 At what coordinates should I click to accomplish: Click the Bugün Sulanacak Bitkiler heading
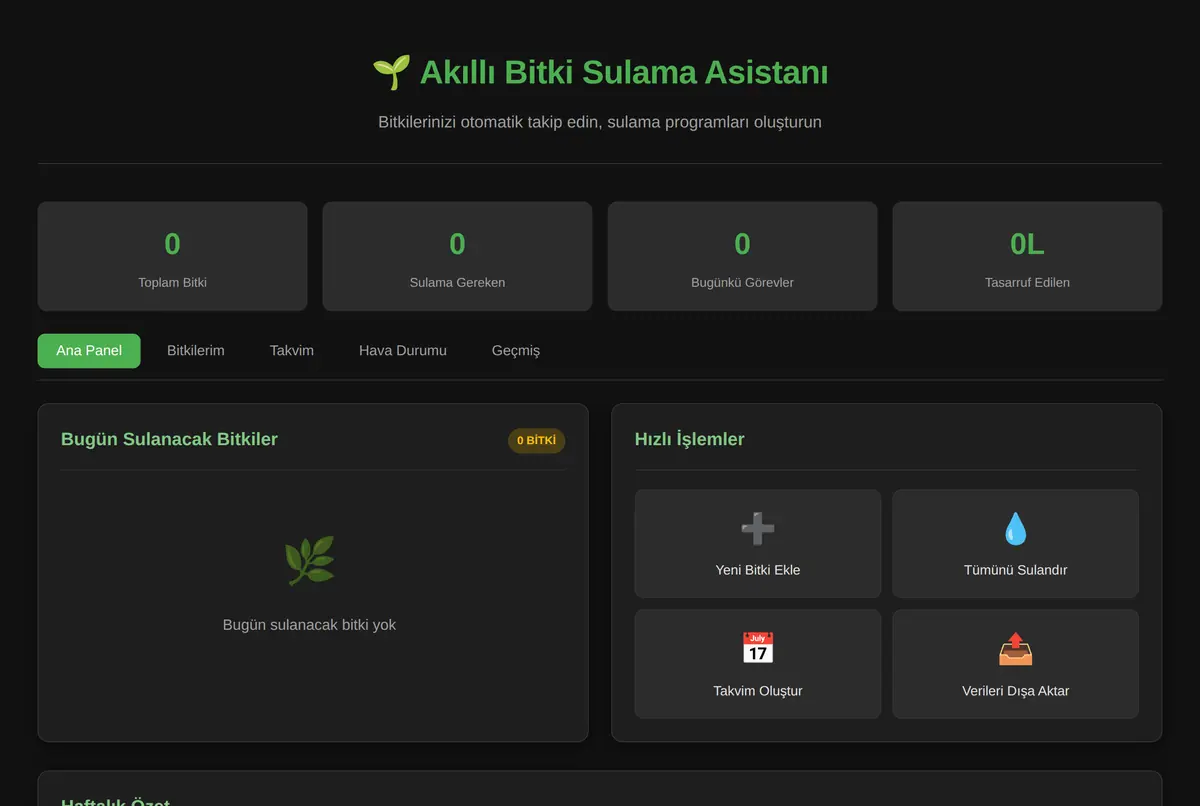point(169,439)
